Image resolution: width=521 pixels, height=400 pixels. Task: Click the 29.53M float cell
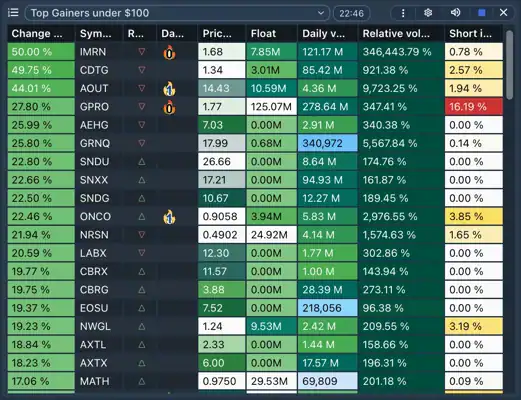click(x=272, y=381)
